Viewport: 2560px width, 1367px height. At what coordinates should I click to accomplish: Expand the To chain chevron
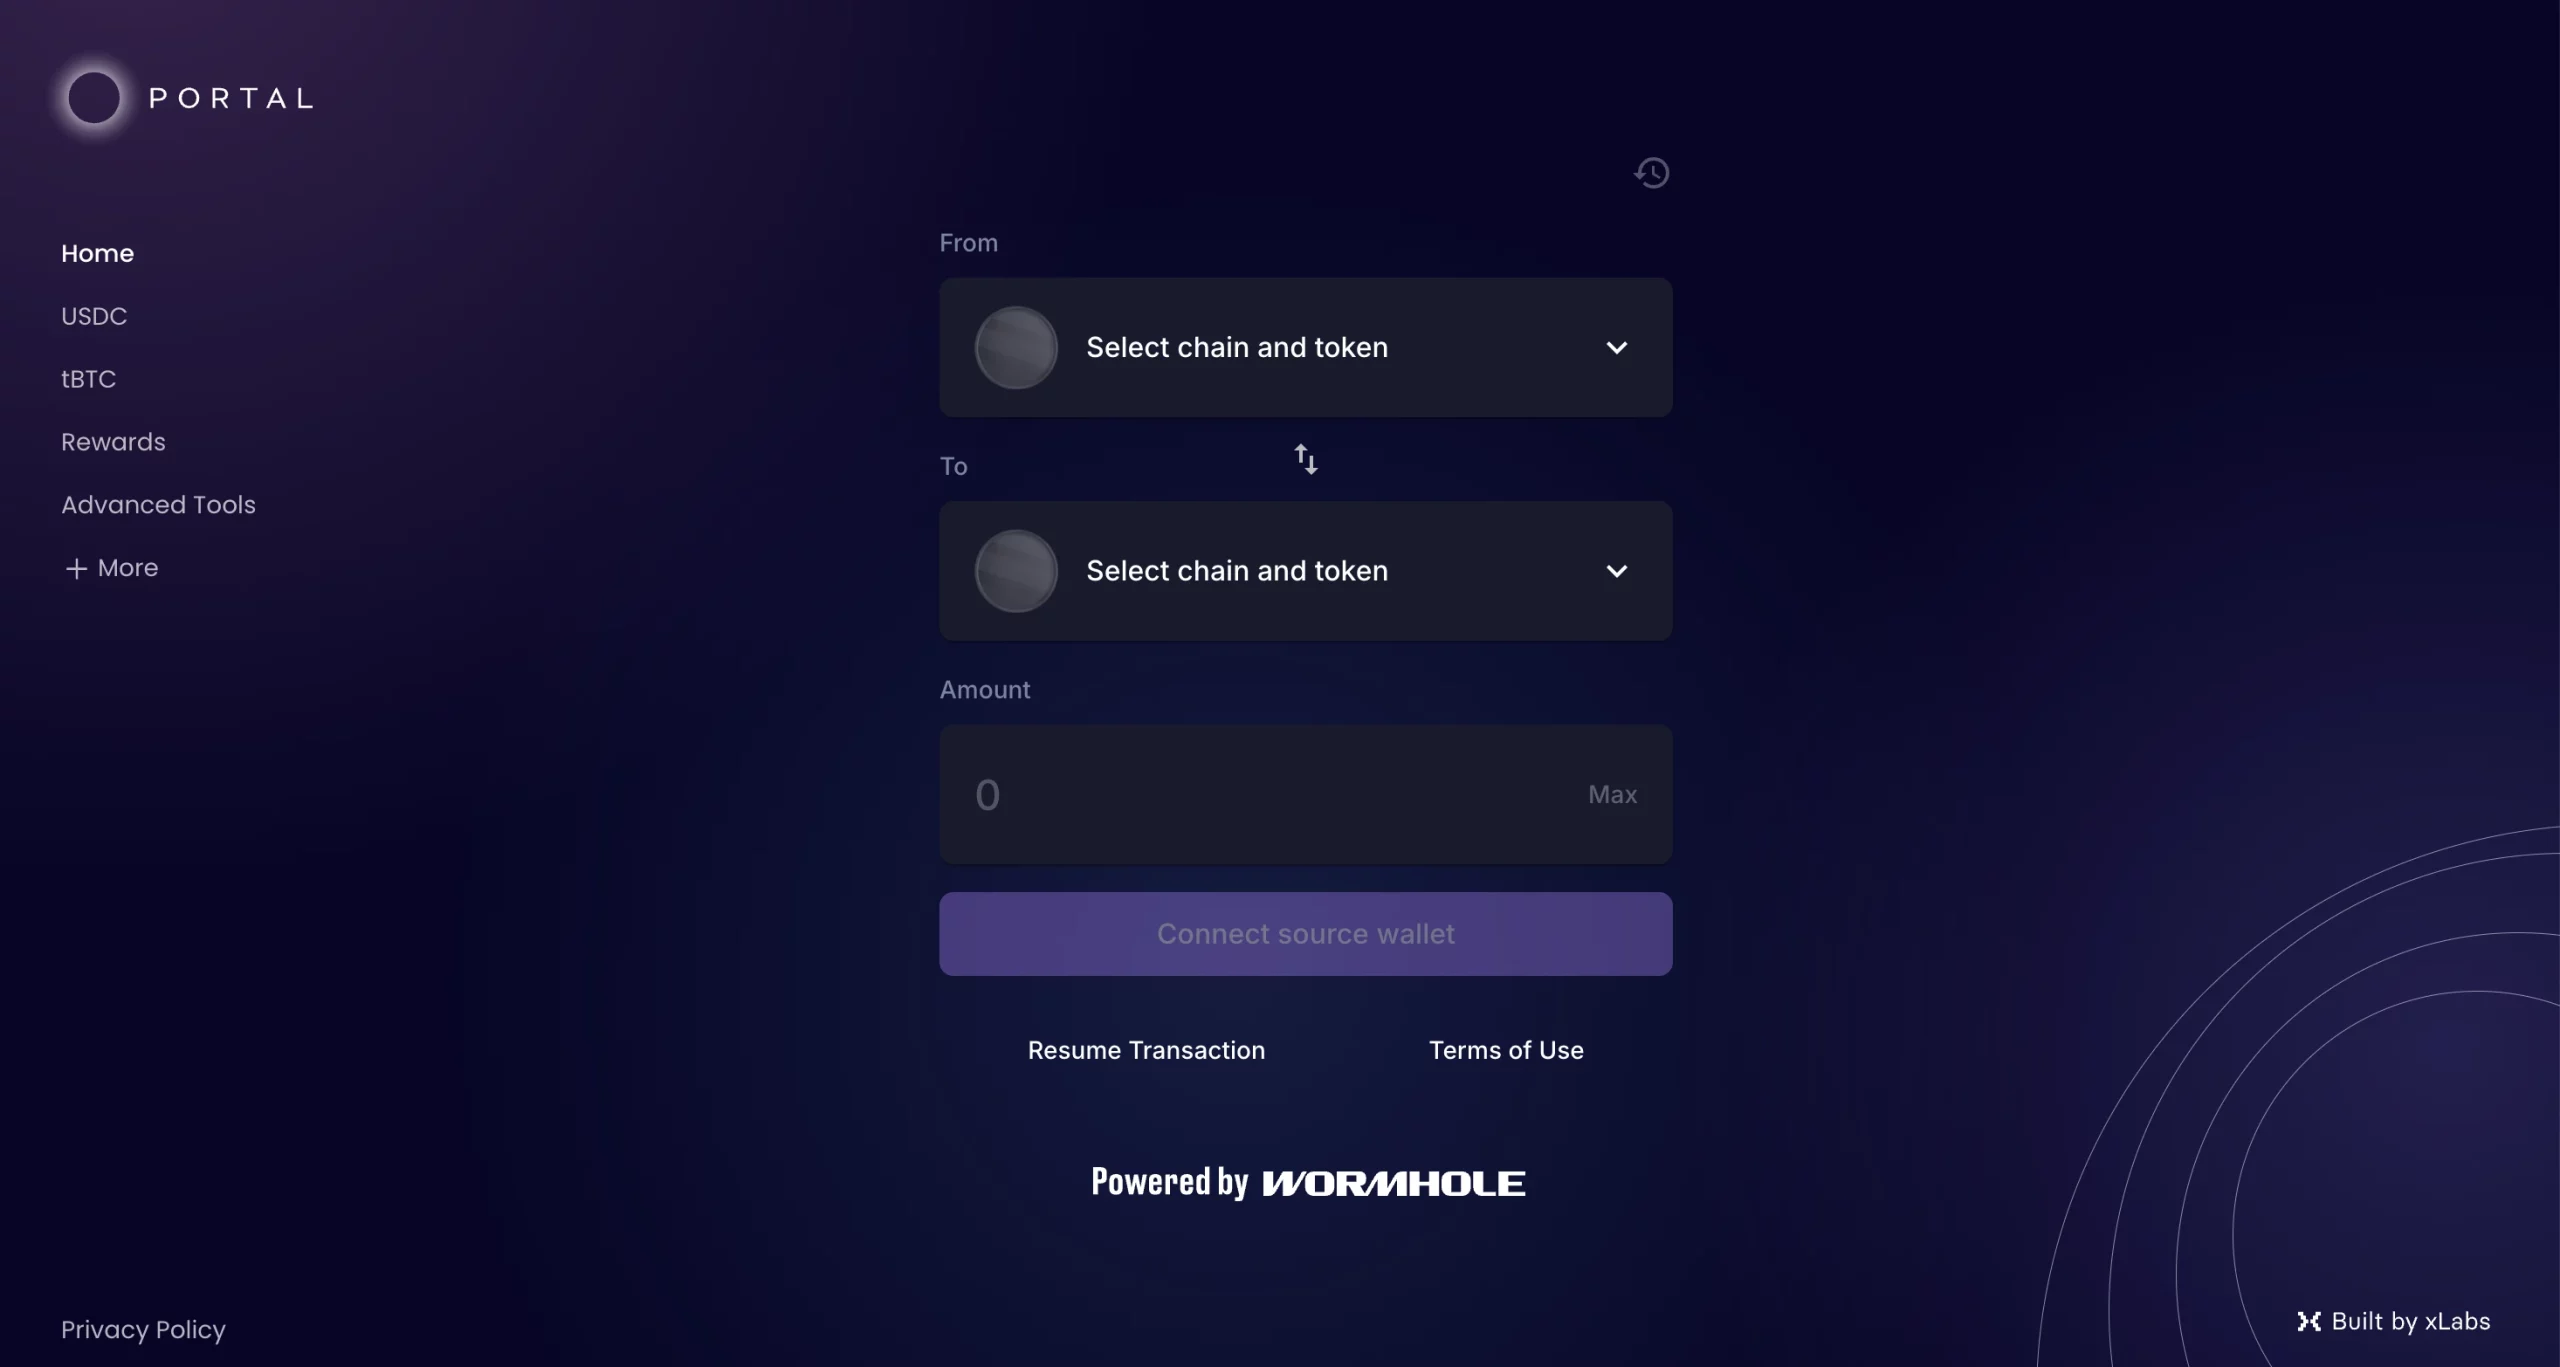click(1617, 571)
